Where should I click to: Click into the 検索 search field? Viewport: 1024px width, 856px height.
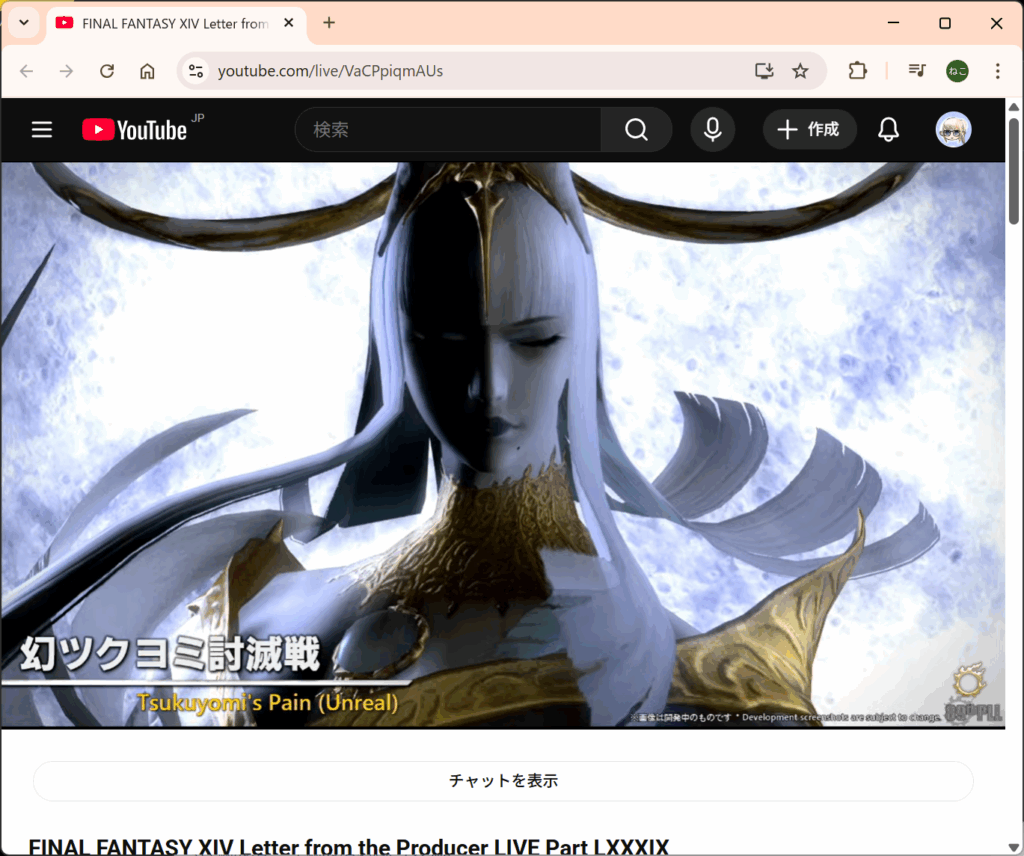coord(448,130)
